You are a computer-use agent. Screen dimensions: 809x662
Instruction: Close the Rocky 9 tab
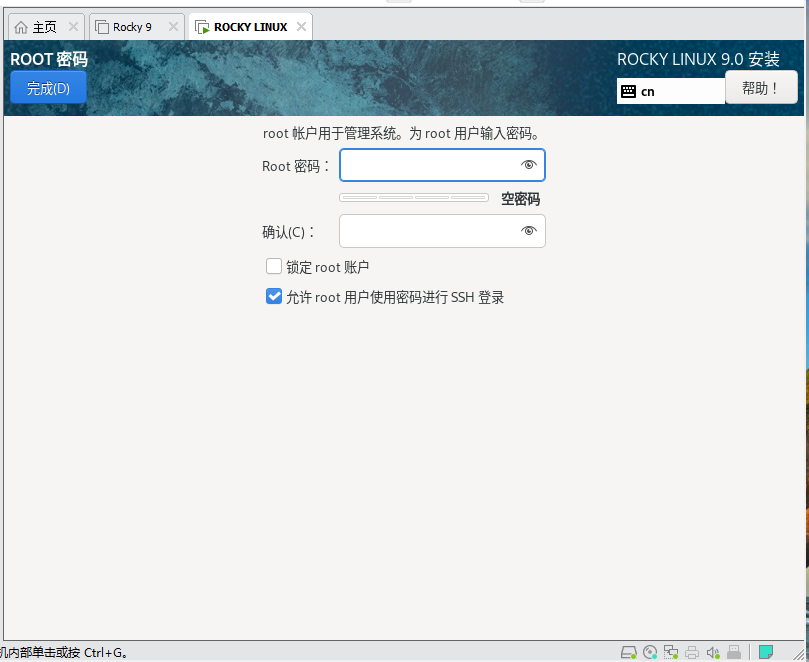(x=173, y=27)
